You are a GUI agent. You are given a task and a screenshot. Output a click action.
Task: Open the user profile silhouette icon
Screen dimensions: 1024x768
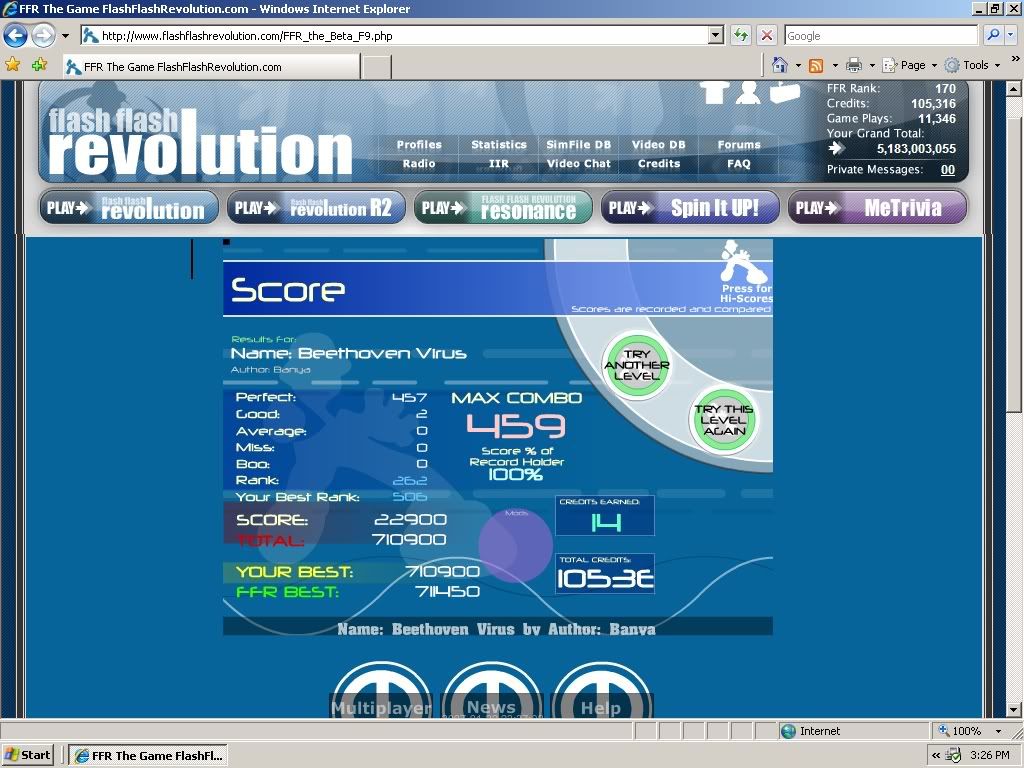pos(748,92)
